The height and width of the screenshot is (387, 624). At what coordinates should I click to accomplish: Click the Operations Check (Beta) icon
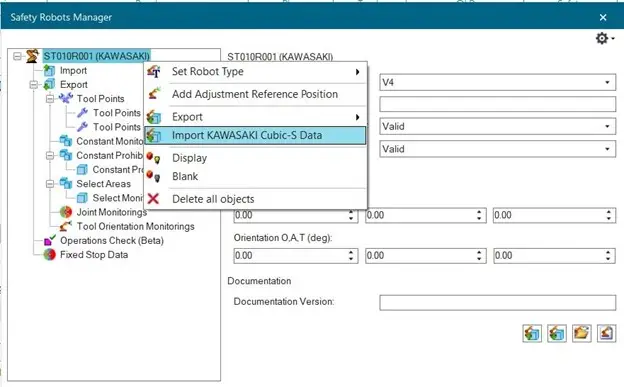point(49,240)
